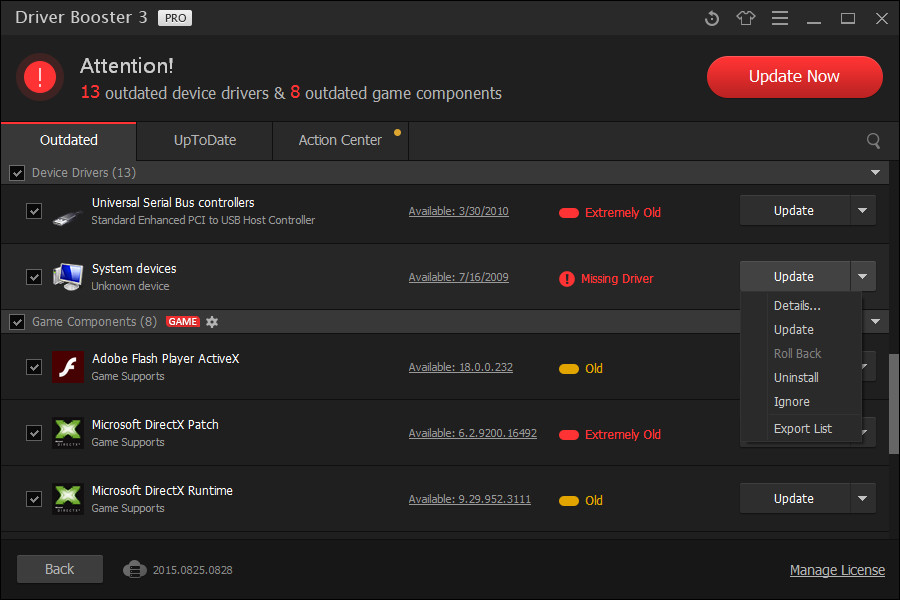Uncheck the Device Drivers checkbox
The width and height of the screenshot is (900, 600).
click(17, 172)
